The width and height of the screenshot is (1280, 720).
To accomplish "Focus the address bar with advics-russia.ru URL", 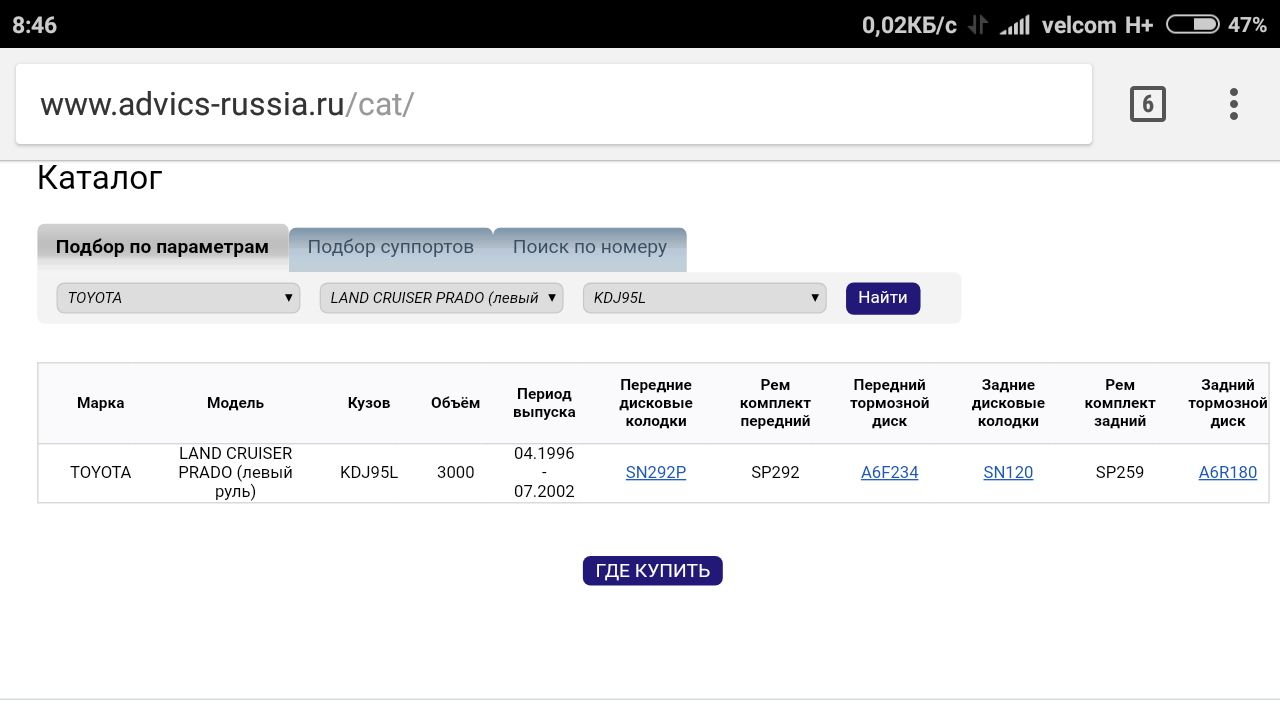I will click(x=553, y=104).
